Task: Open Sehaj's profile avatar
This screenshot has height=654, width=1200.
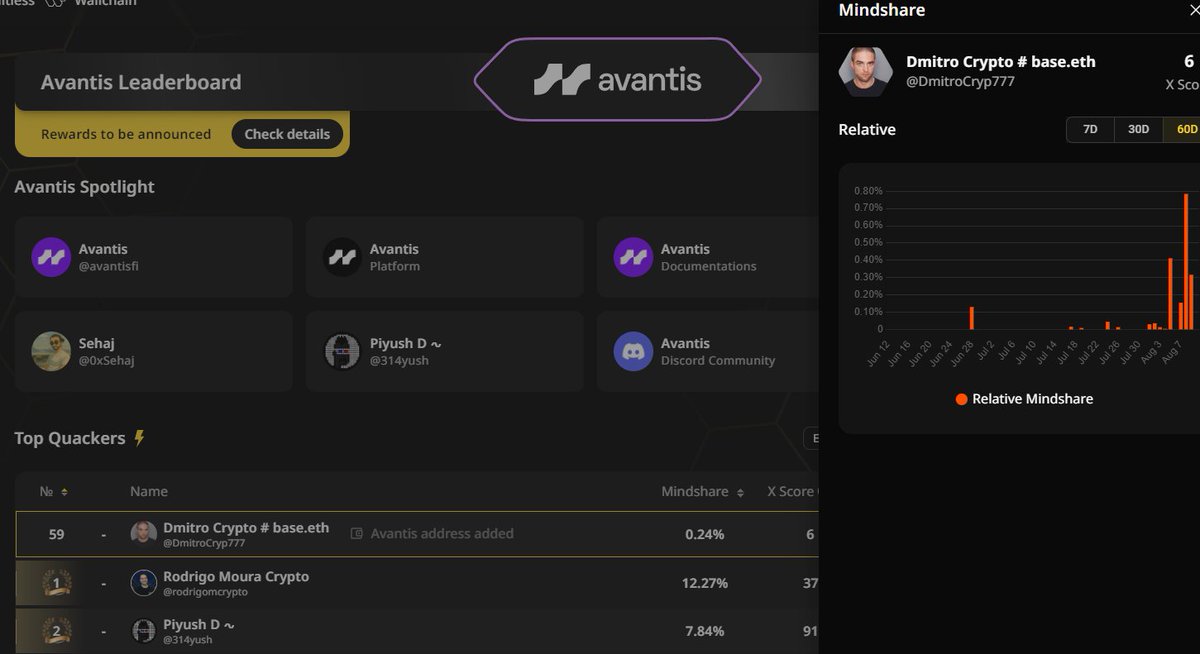Action: (x=51, y=351)
